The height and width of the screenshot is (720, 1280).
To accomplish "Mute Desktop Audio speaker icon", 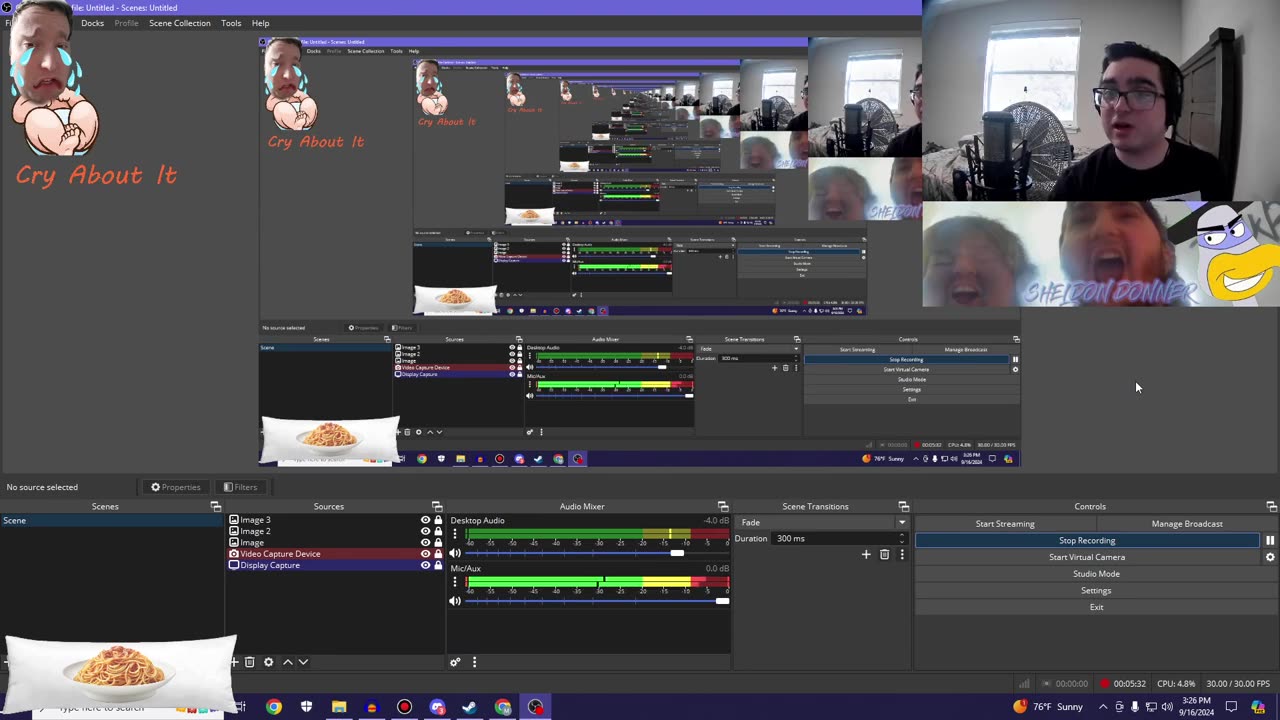I will point(455,553).
